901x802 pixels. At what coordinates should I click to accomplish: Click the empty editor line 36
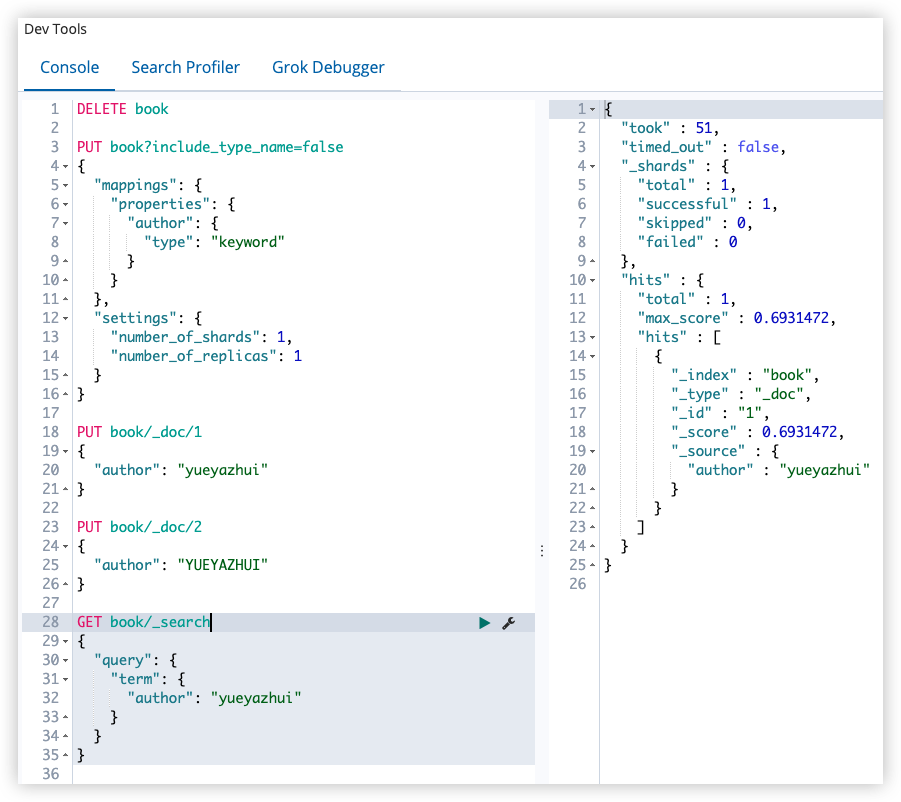(303, 774)
